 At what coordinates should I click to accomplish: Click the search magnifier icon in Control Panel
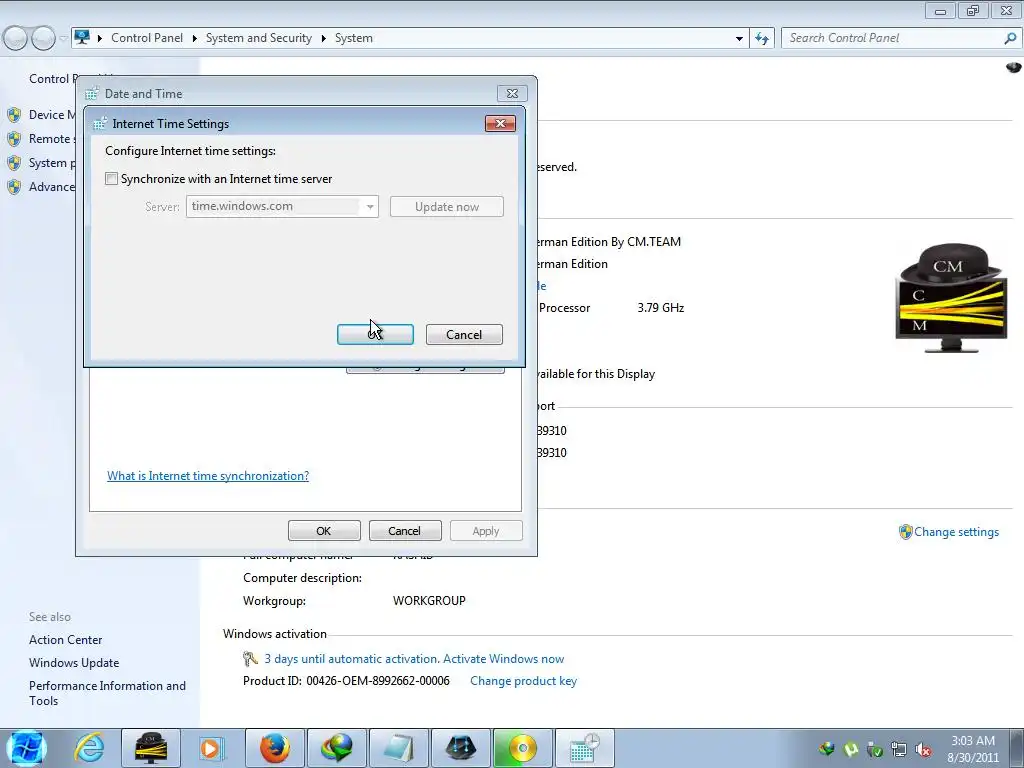pos(1010,38)
